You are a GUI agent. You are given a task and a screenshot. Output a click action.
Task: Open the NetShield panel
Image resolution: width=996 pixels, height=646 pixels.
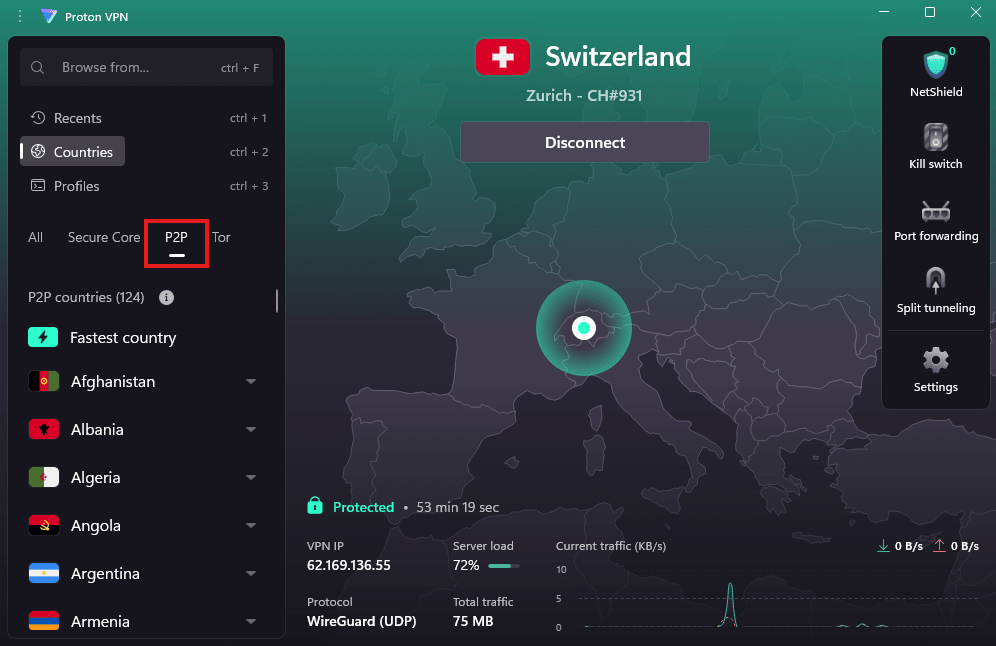935,70
